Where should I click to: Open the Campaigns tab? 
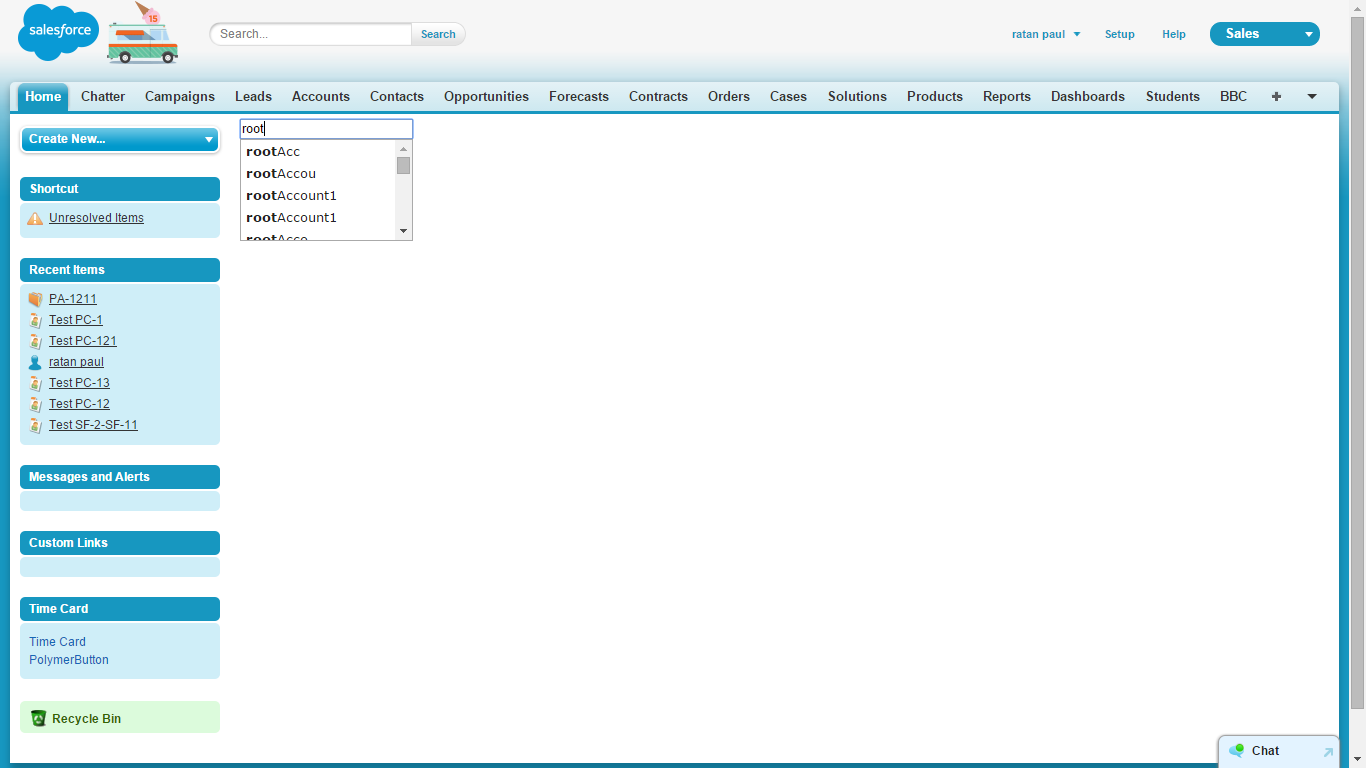(x=180, y=97)
